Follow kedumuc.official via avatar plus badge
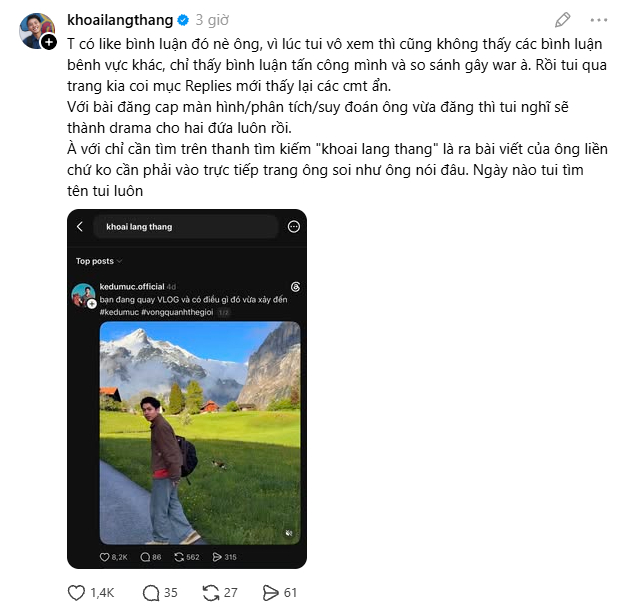 [92, 303]
